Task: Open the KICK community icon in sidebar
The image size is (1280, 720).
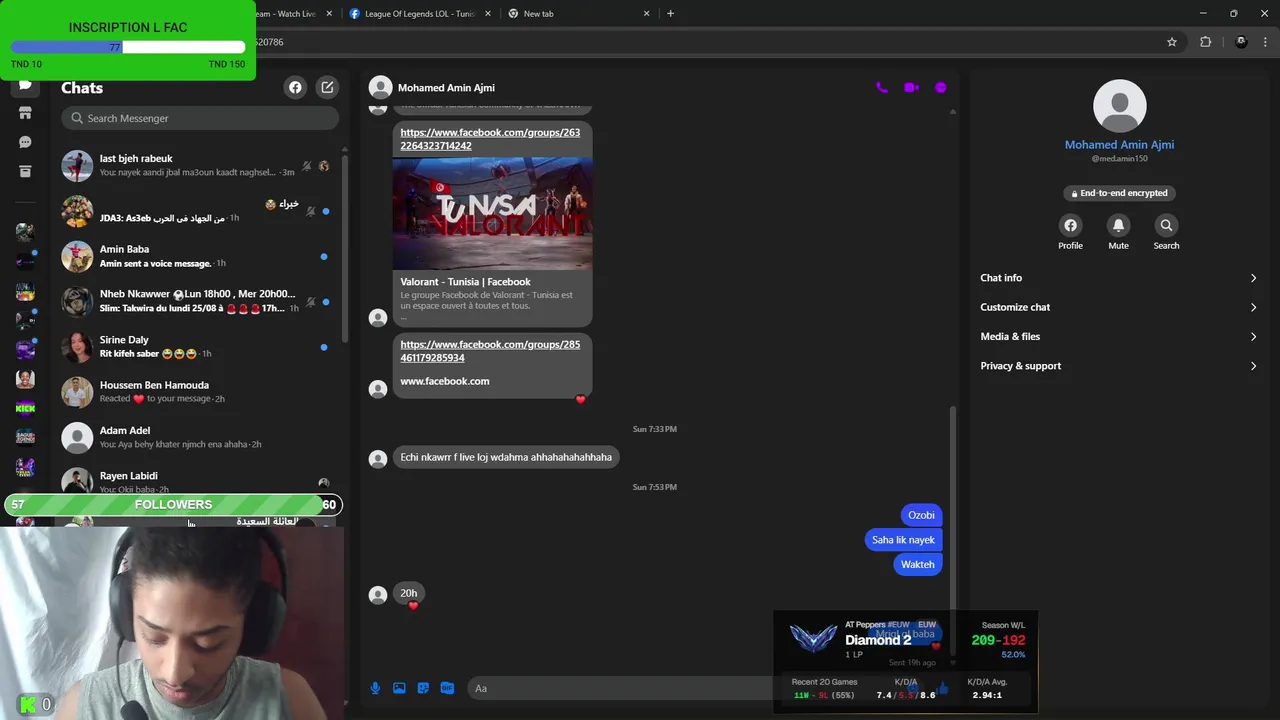Action: (25, 407)
